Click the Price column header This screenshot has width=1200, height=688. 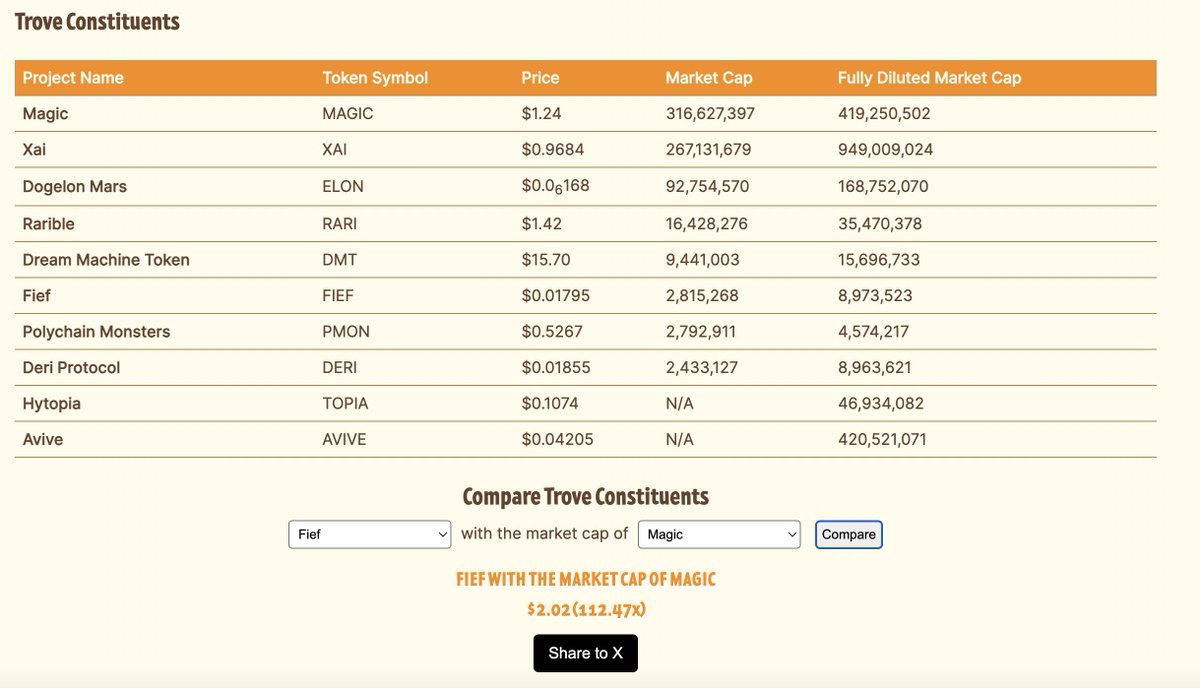coord(540,78)
